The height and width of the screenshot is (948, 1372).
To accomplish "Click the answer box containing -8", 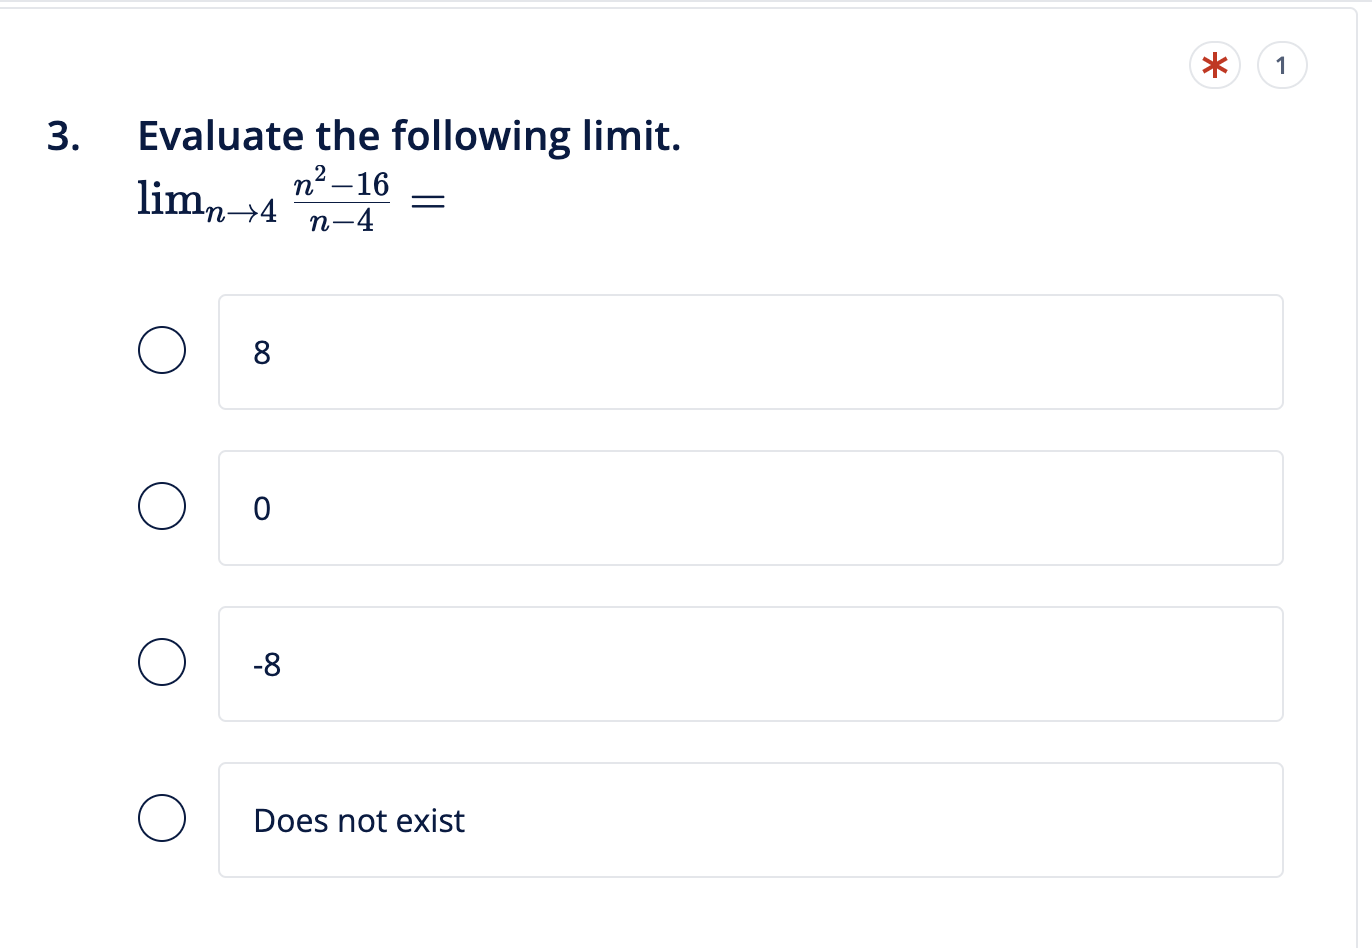I will (x=750, y=663).
